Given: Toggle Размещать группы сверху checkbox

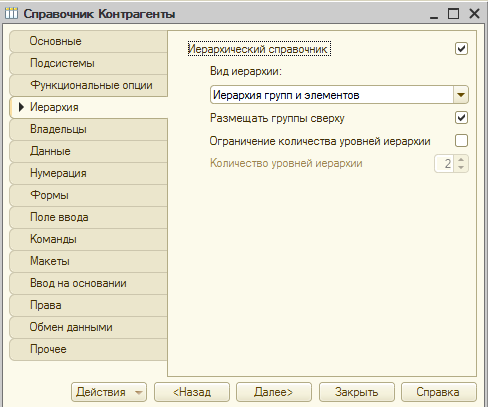Looking at the screenshot, I should [x=461, y=118].
